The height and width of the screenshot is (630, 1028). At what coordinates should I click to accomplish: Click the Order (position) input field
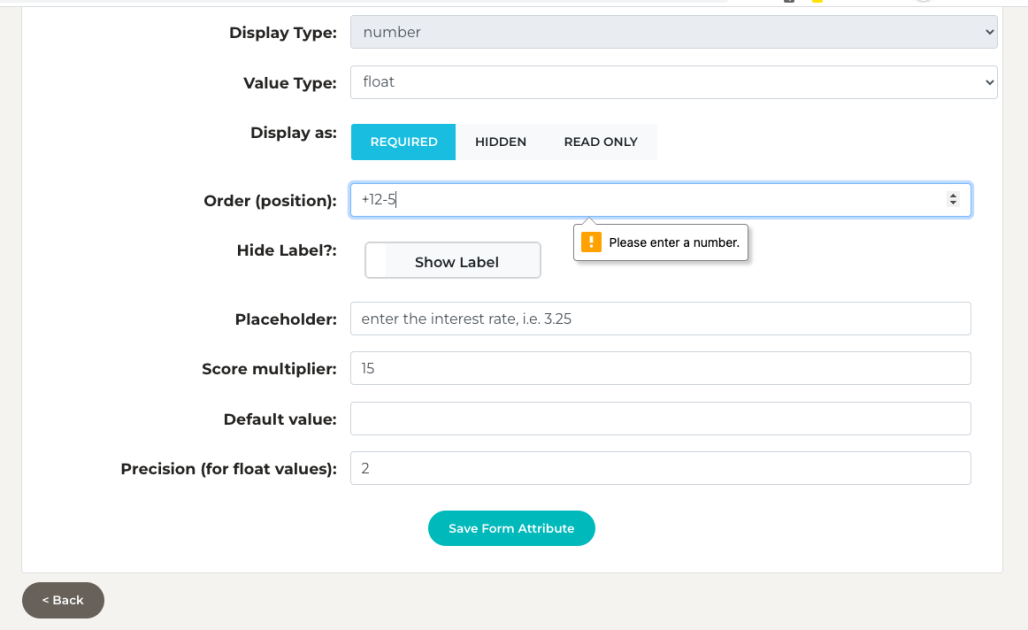[x=660, y=200]
